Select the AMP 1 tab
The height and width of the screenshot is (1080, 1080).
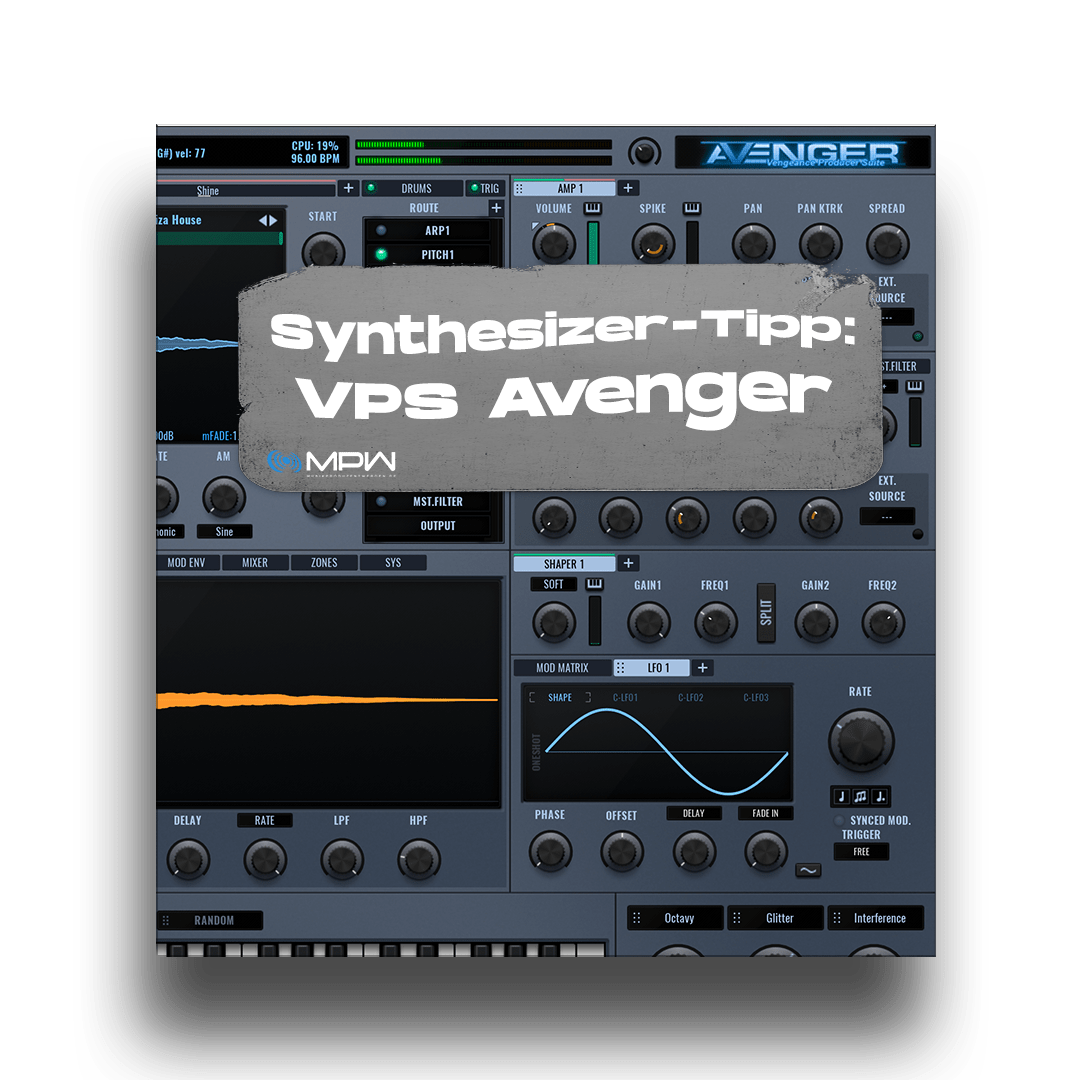click(x=564, y=188)
